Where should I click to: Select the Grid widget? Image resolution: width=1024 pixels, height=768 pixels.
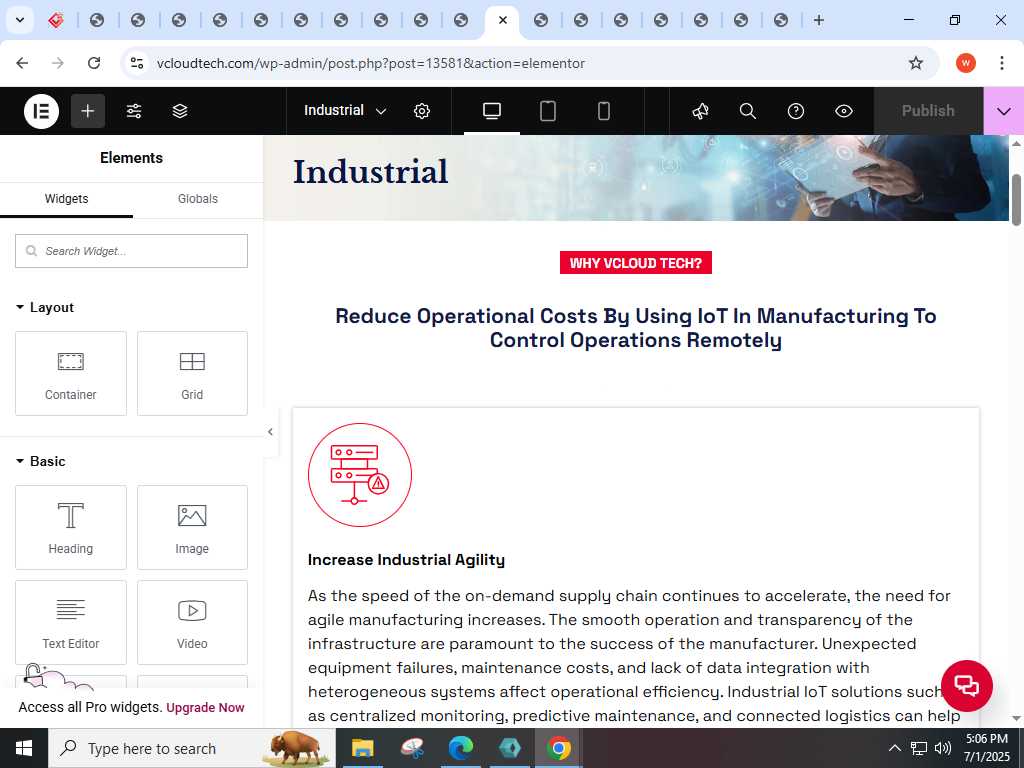192,374
